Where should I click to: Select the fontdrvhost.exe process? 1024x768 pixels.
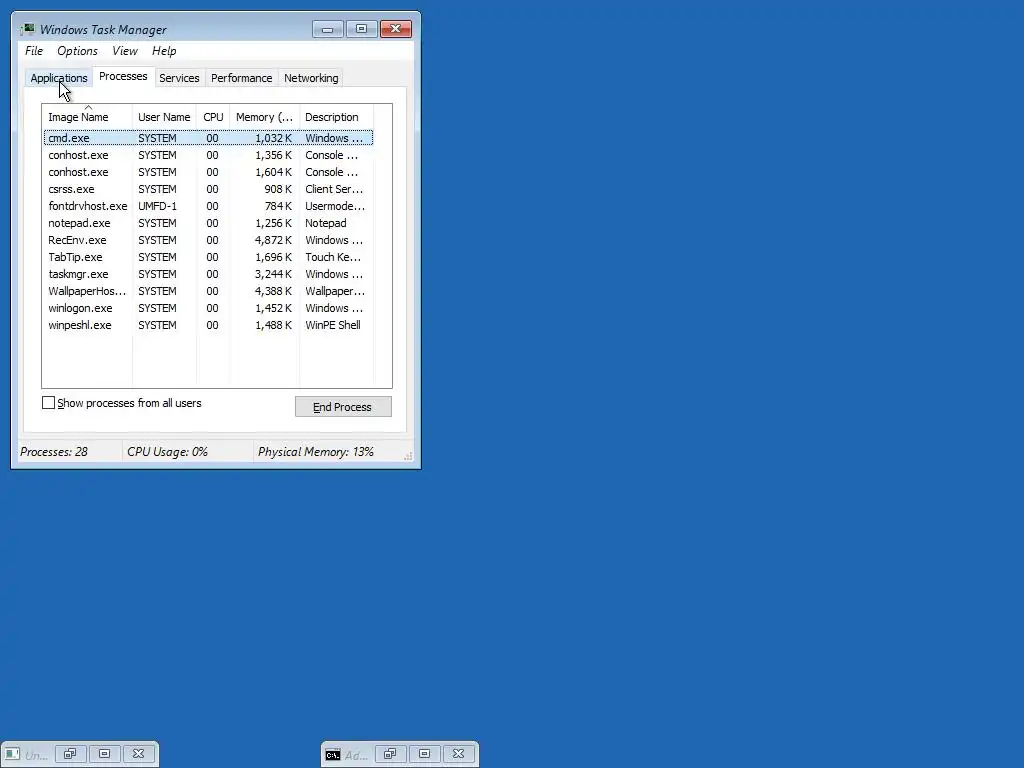[x=208, y=206]
